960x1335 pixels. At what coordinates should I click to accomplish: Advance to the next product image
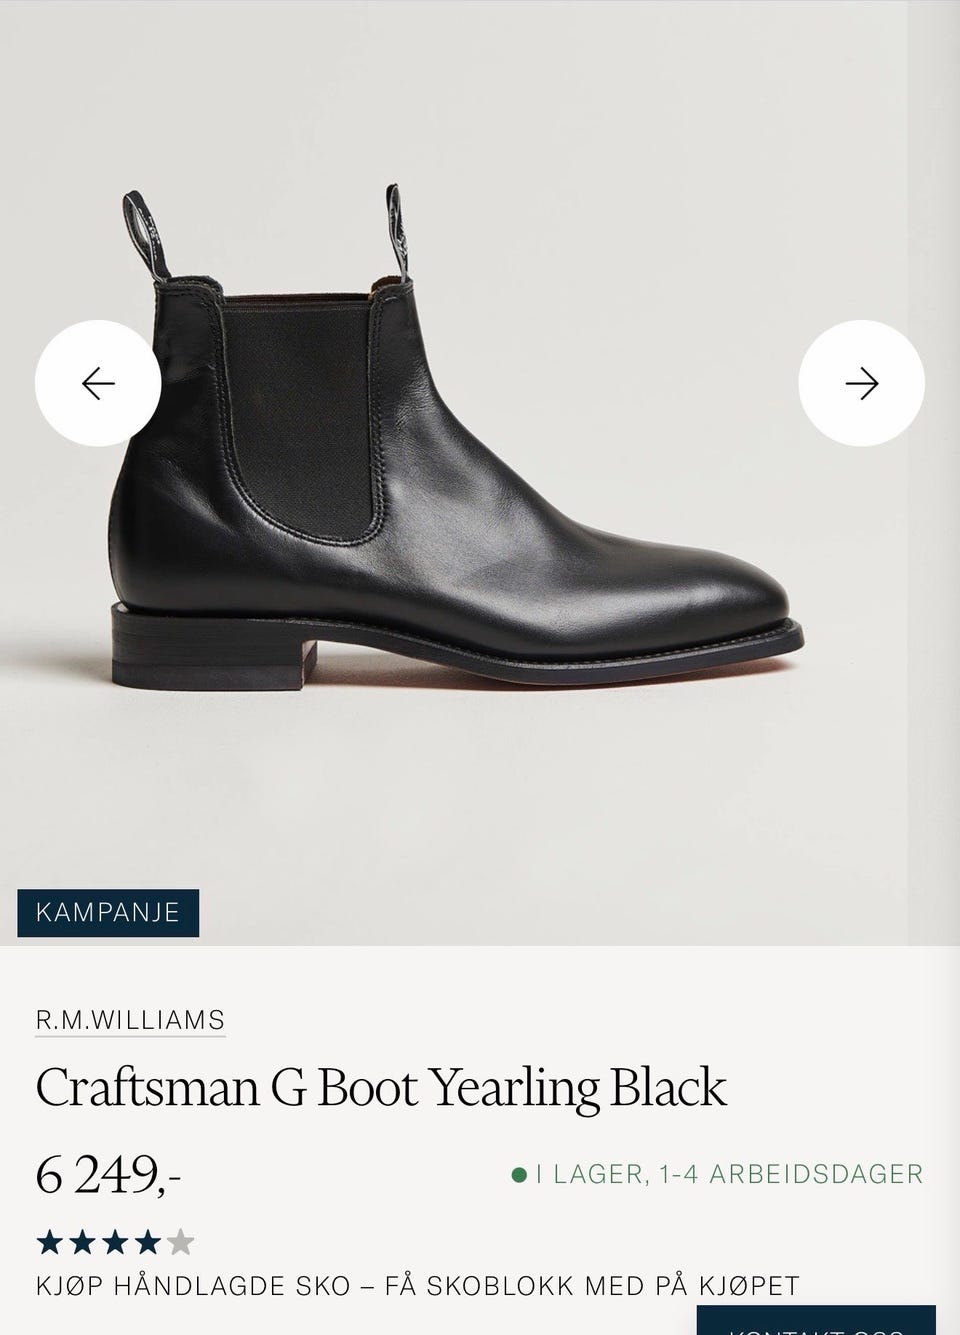coord(861,383)
